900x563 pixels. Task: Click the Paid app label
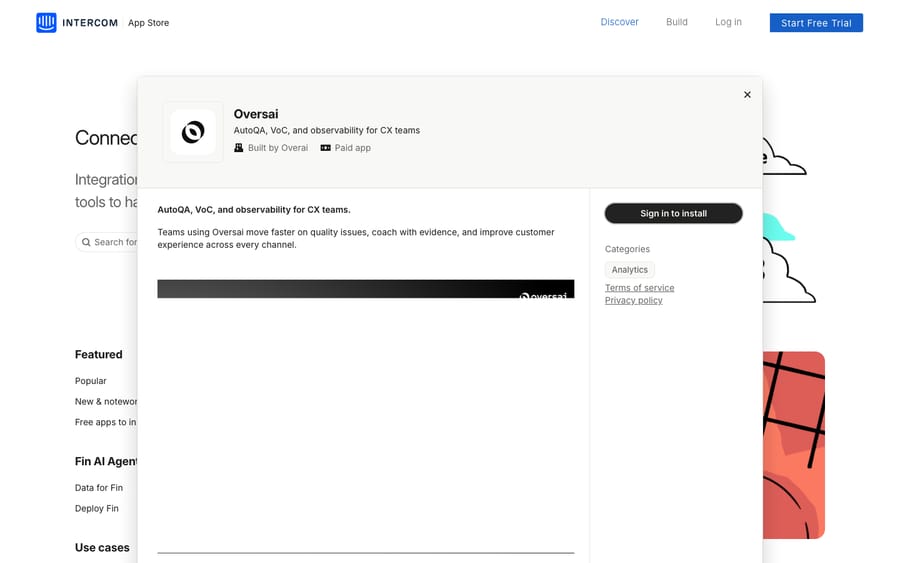click(352, 148)
